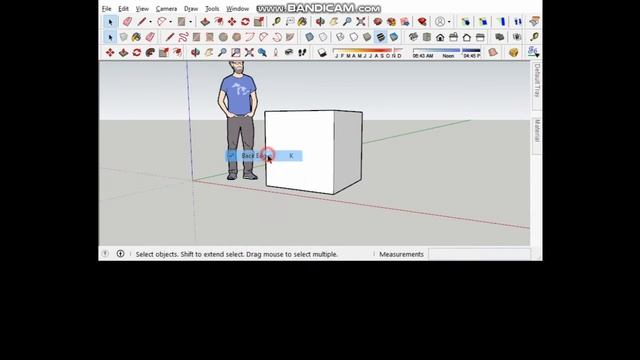Open the Tools menu
The width and height of the screenshot is (640, 360).
point(212,9)
